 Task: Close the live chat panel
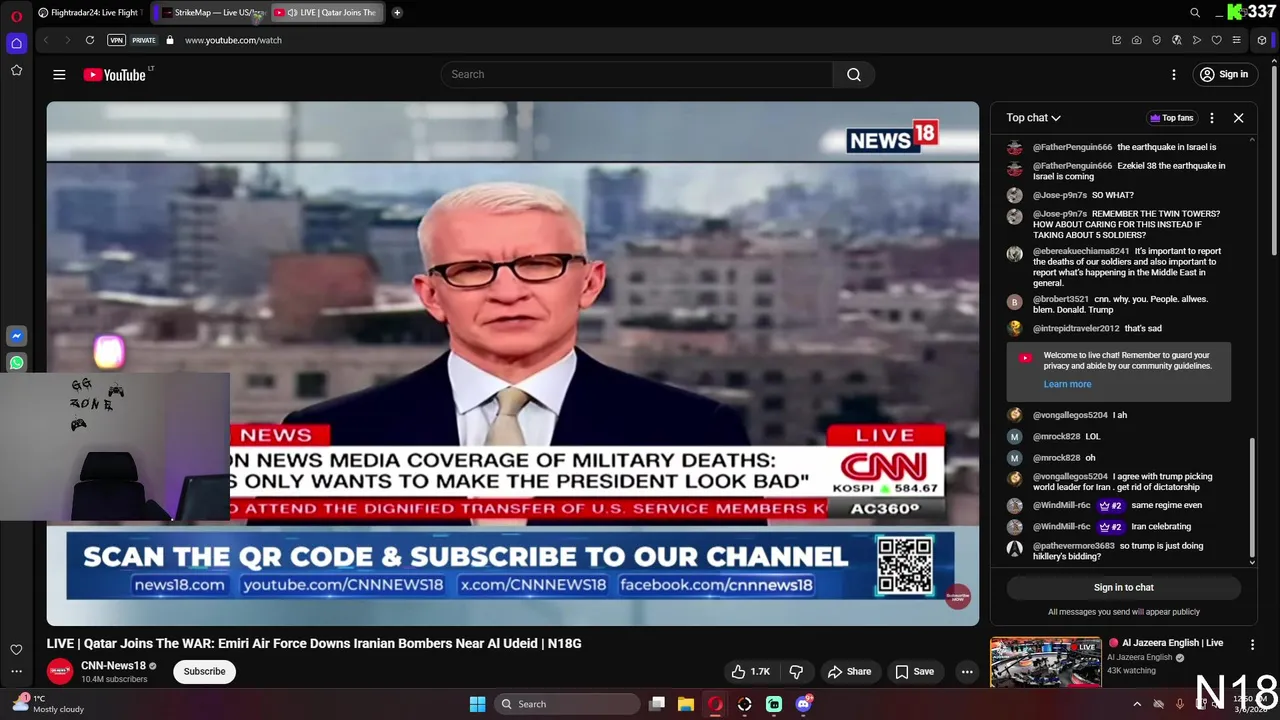(1238, 118)
